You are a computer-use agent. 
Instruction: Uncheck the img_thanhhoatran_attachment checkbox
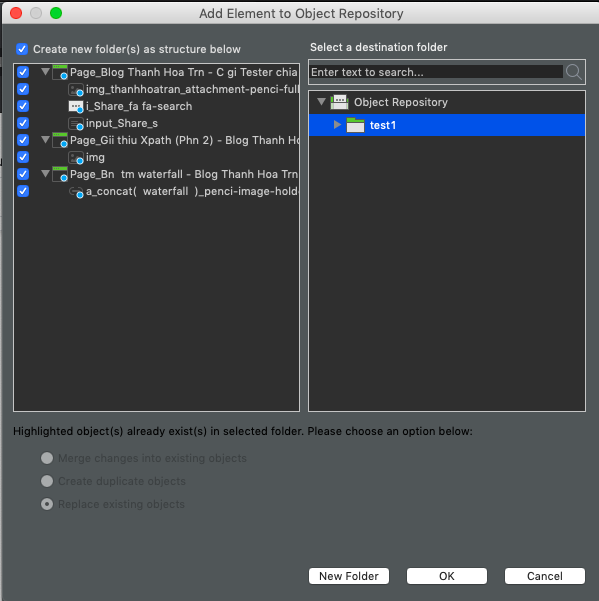click(x=23, y=89)
